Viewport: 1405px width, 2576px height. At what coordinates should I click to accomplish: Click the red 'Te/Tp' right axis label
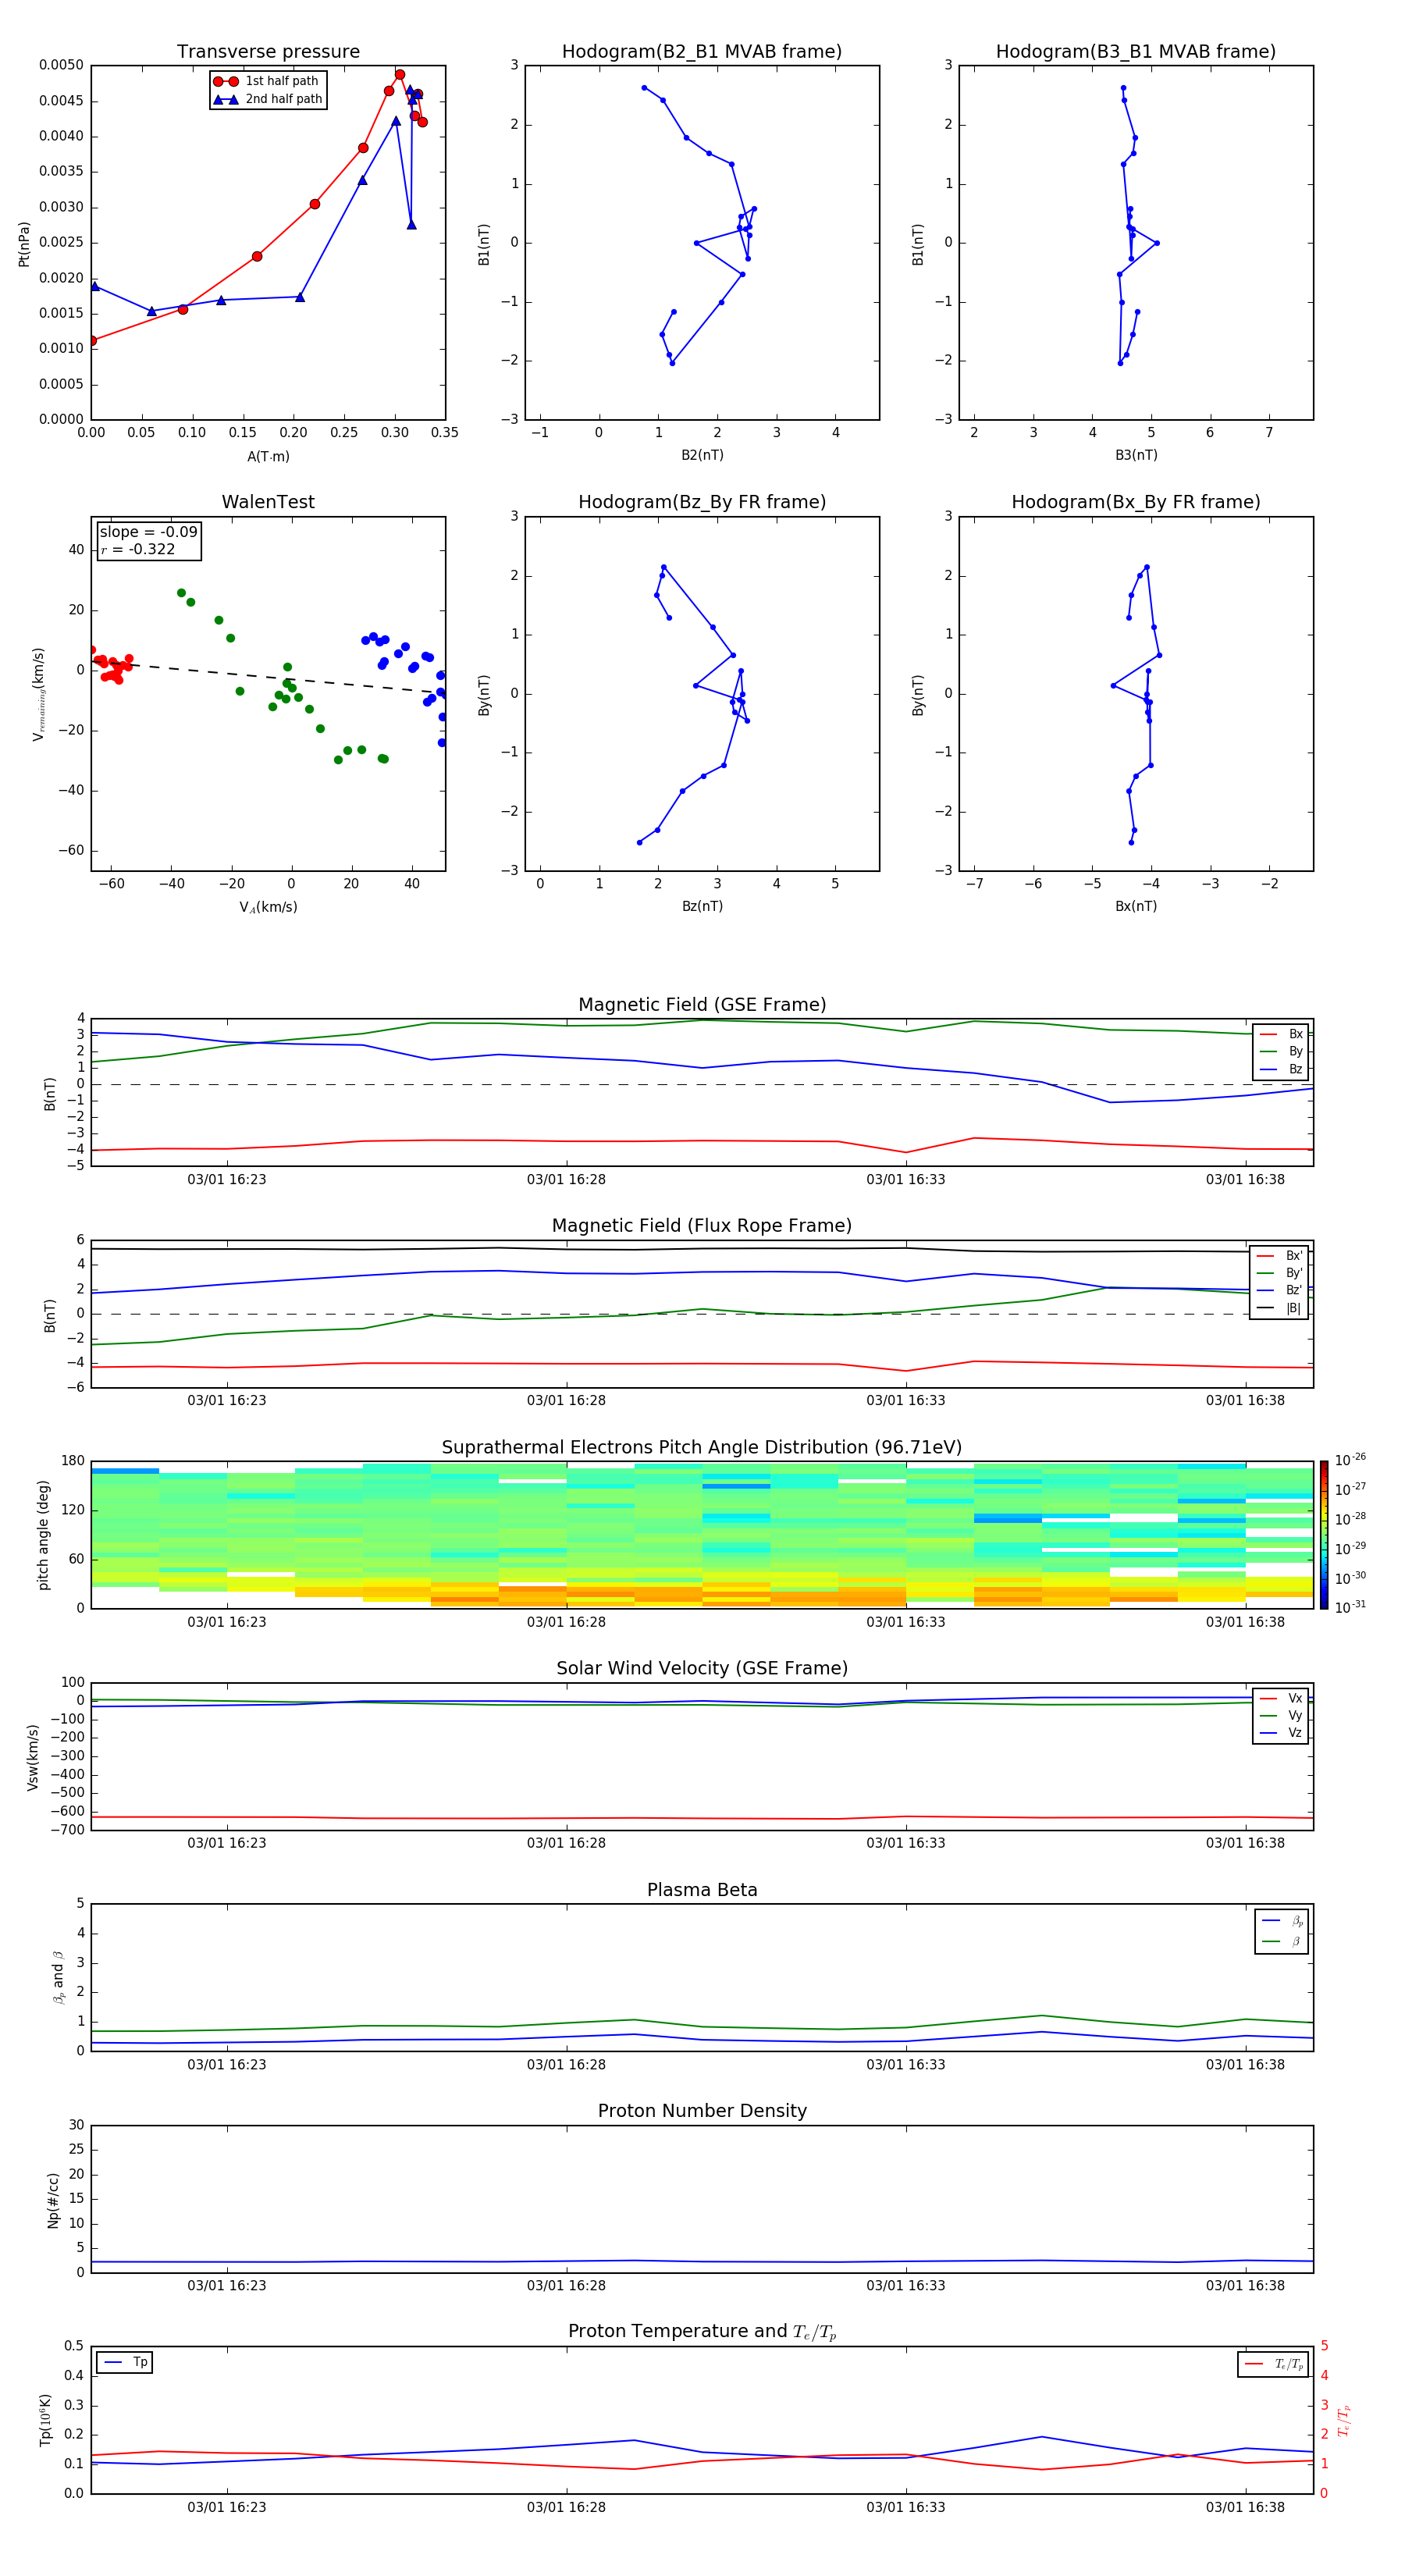click(1344, 2420)
